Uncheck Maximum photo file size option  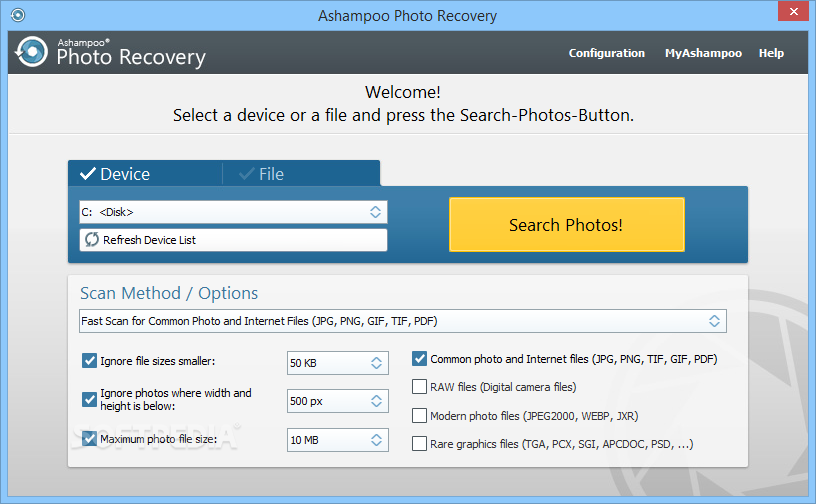pyautogui.click(x=90, y=438)
